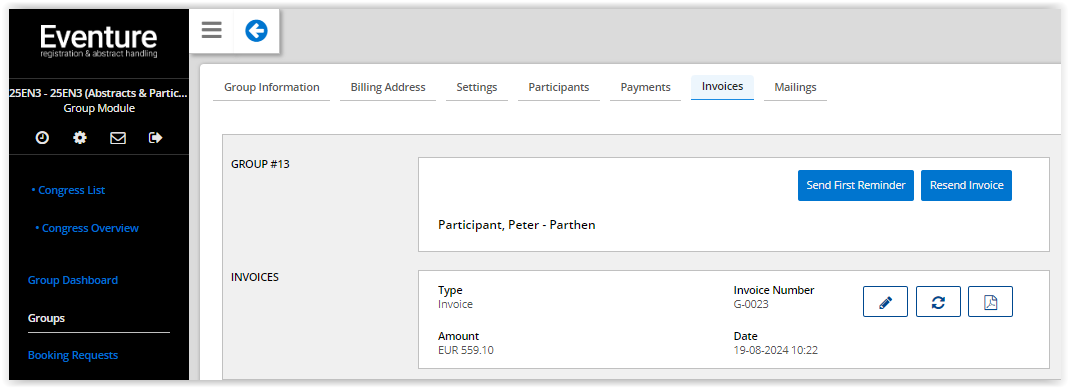Click the clock icon in sidebar

tap(42, 138)
